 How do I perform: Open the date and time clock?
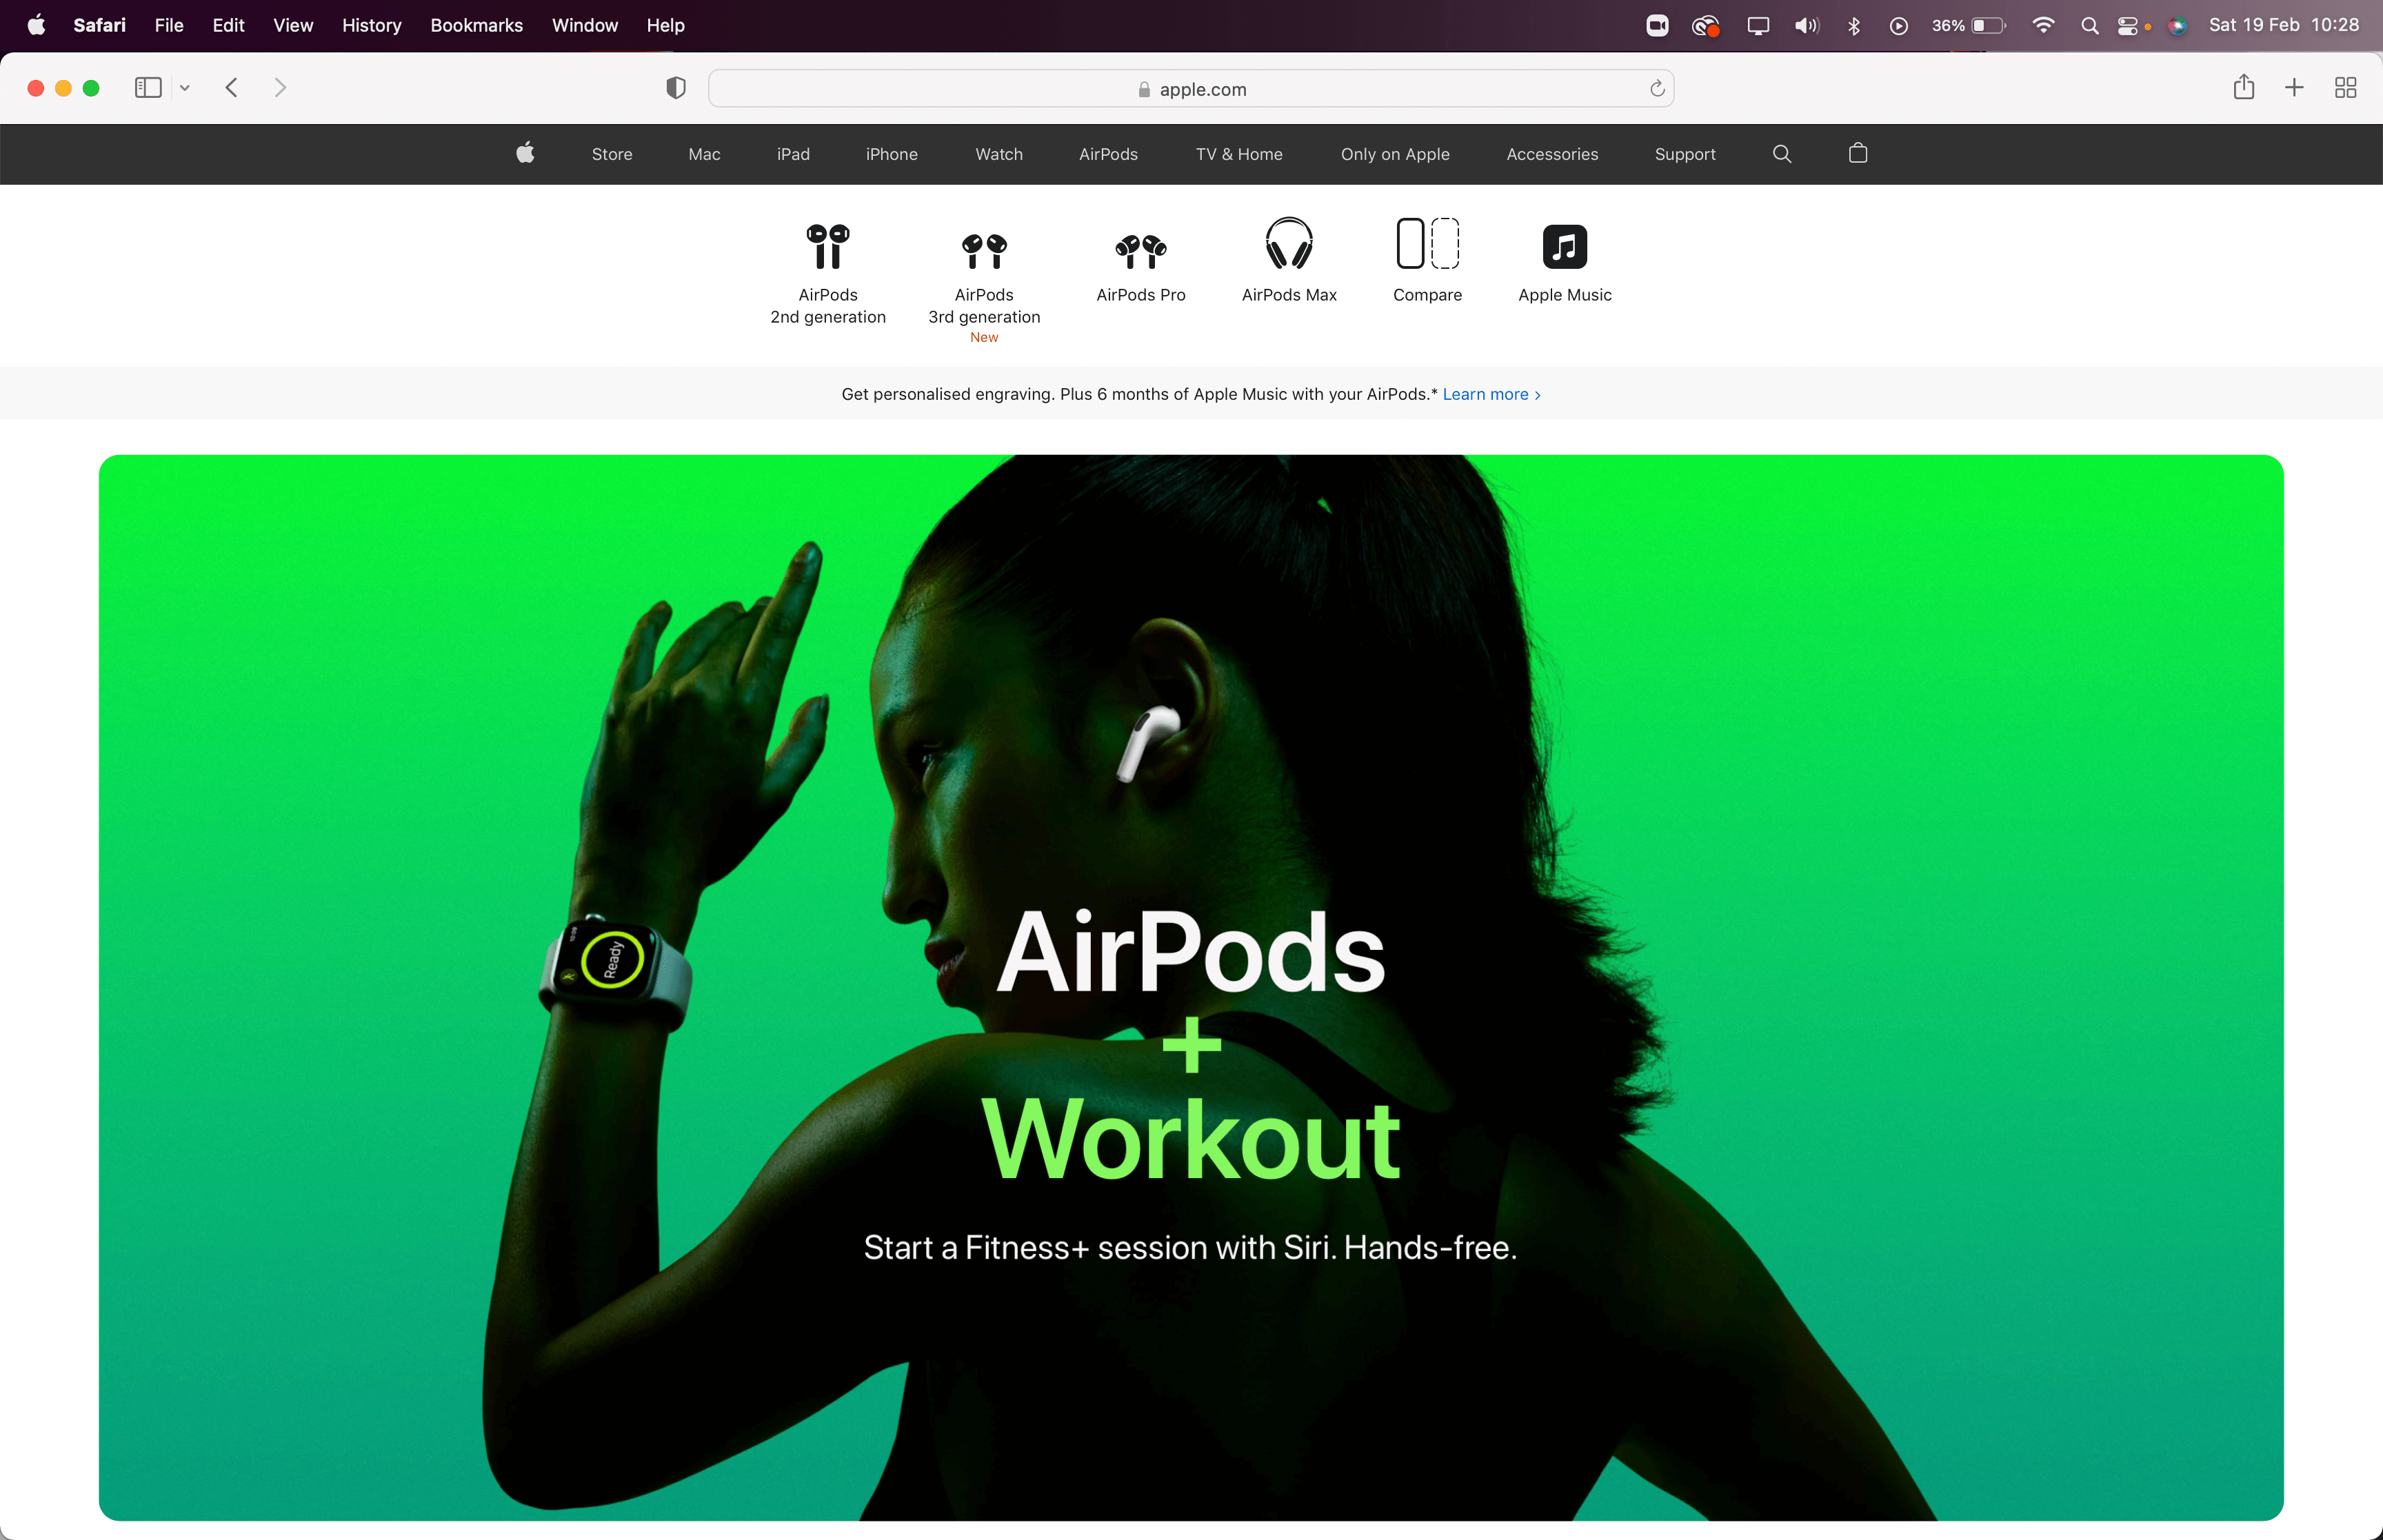(x=2284, y=25)
